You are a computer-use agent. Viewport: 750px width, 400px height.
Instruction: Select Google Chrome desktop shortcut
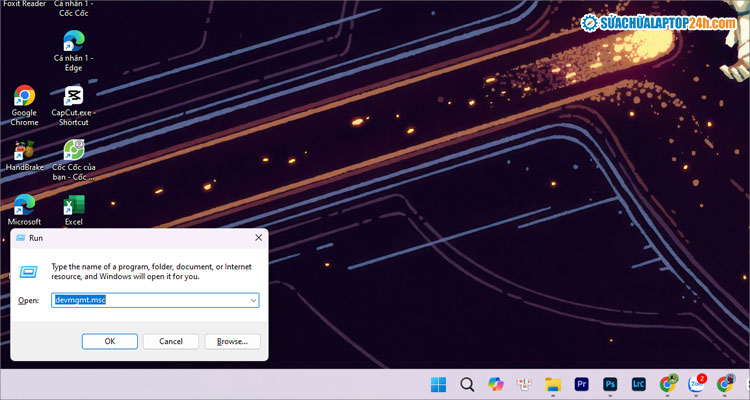point(24,106)
